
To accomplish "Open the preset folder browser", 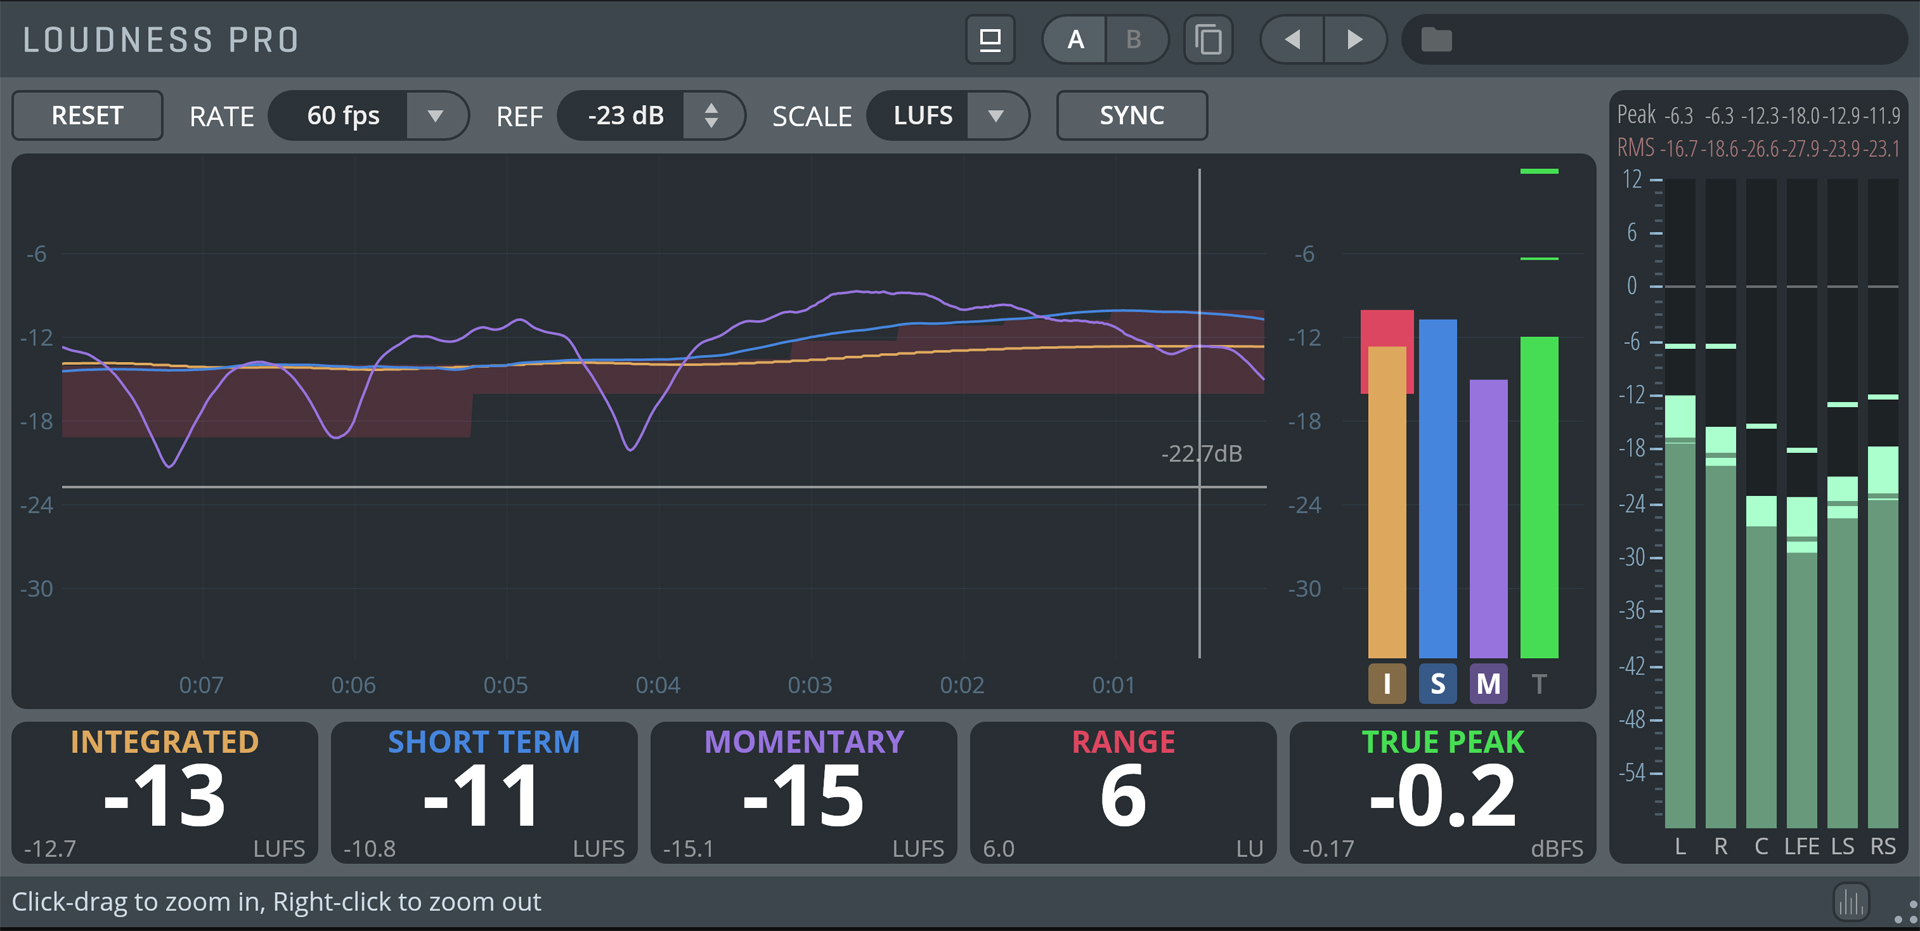I will tap(1437, 40).
